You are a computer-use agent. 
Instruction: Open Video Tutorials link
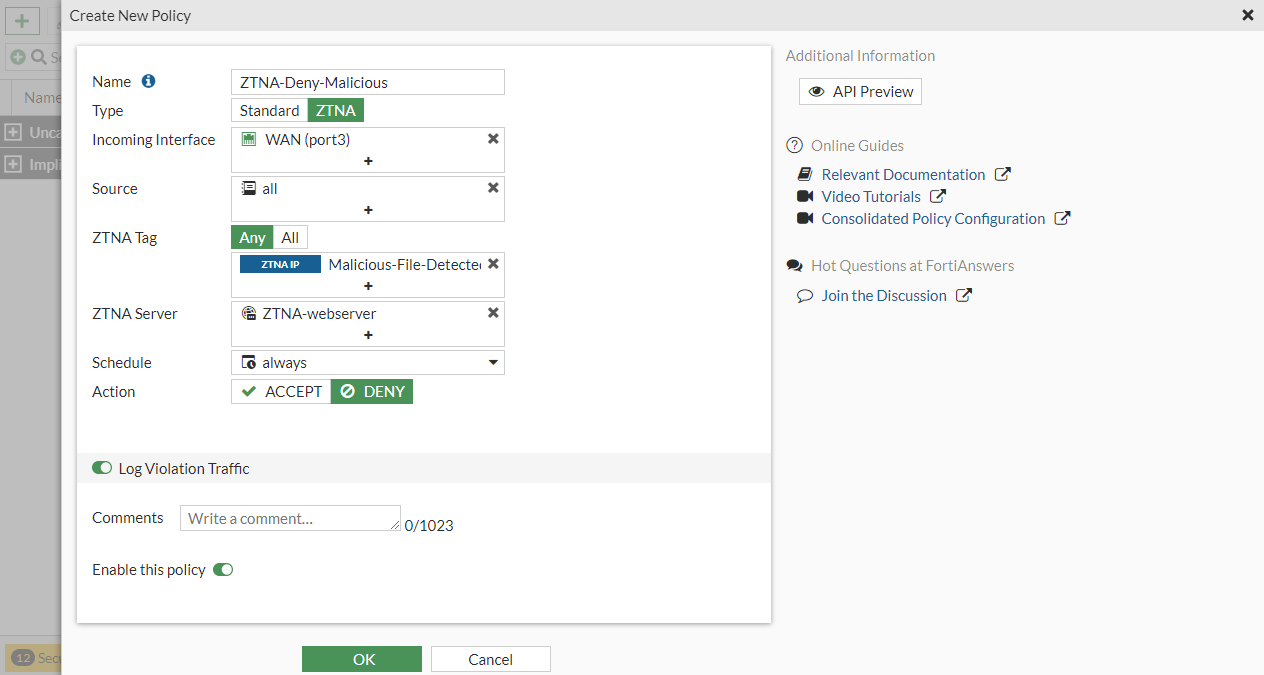point(871,196)
